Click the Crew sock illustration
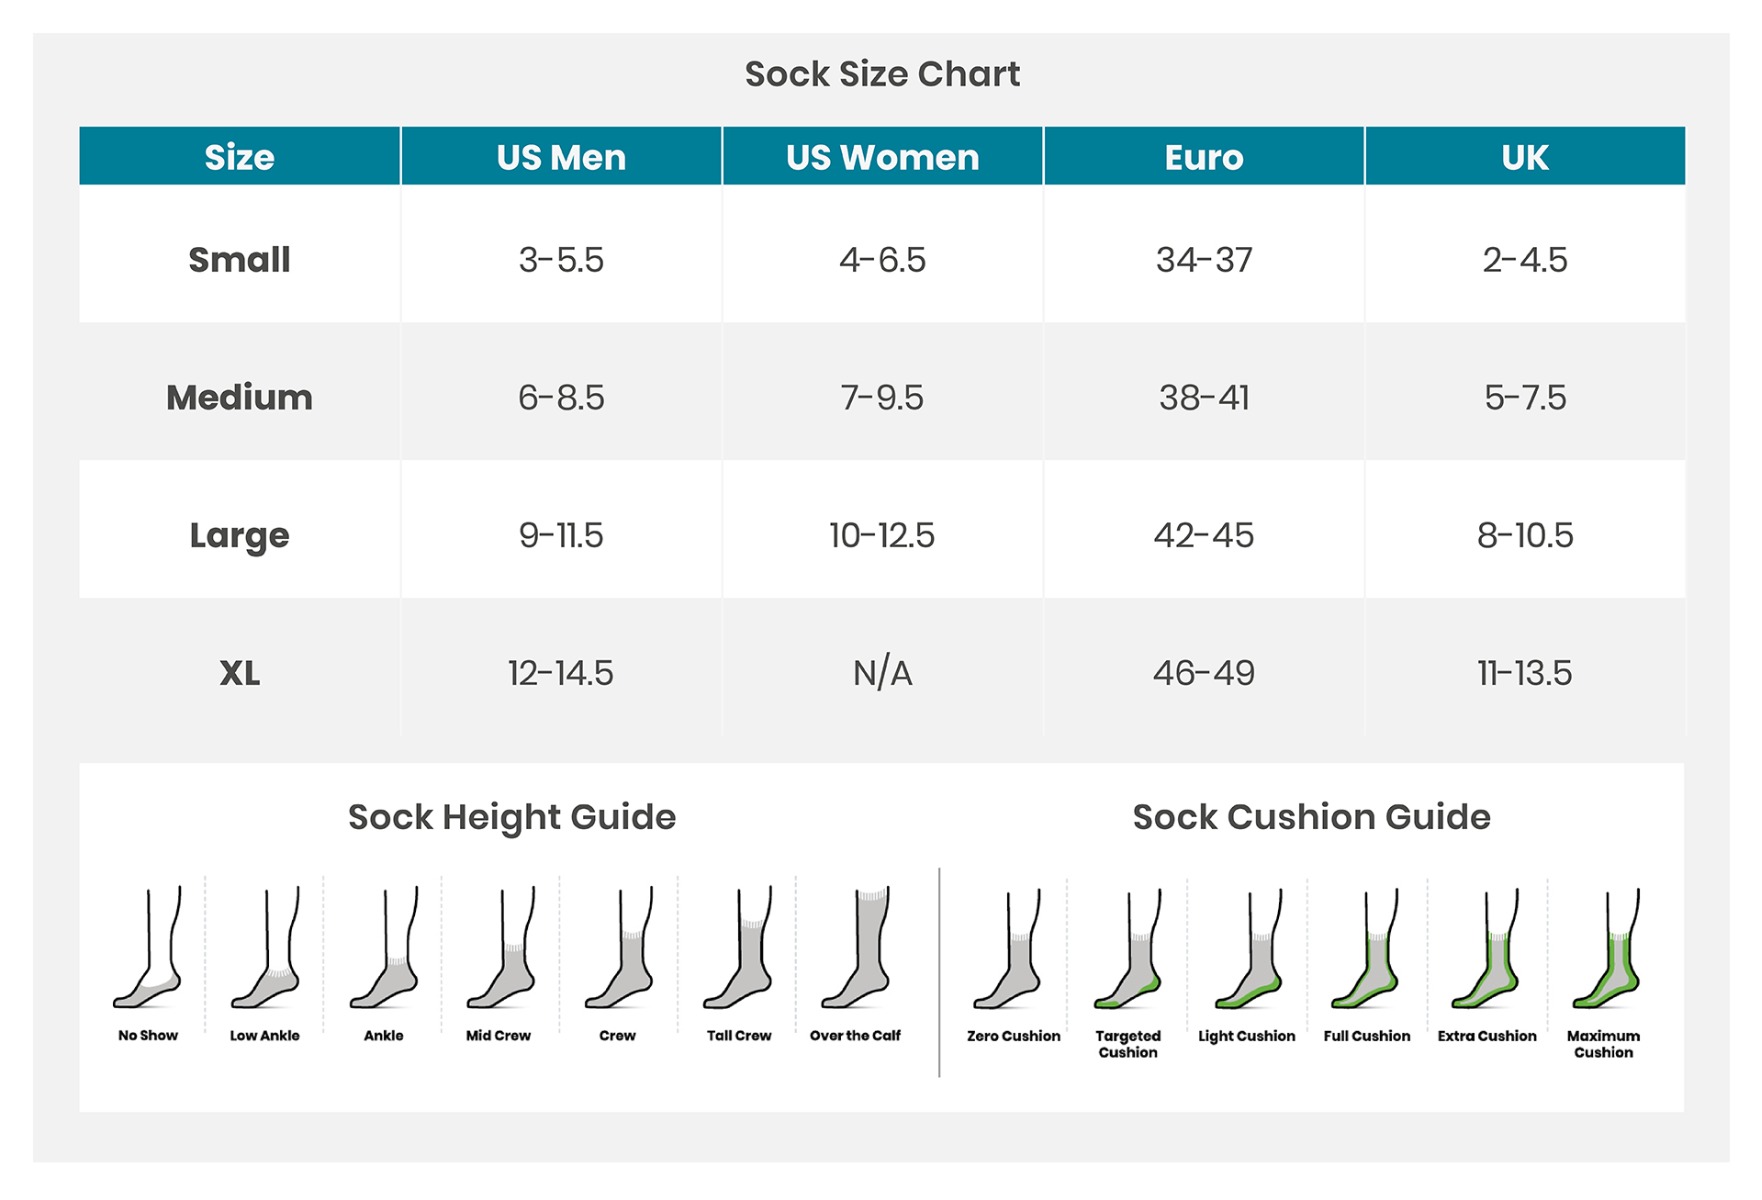1762x1200 pixels. [620, 947]
